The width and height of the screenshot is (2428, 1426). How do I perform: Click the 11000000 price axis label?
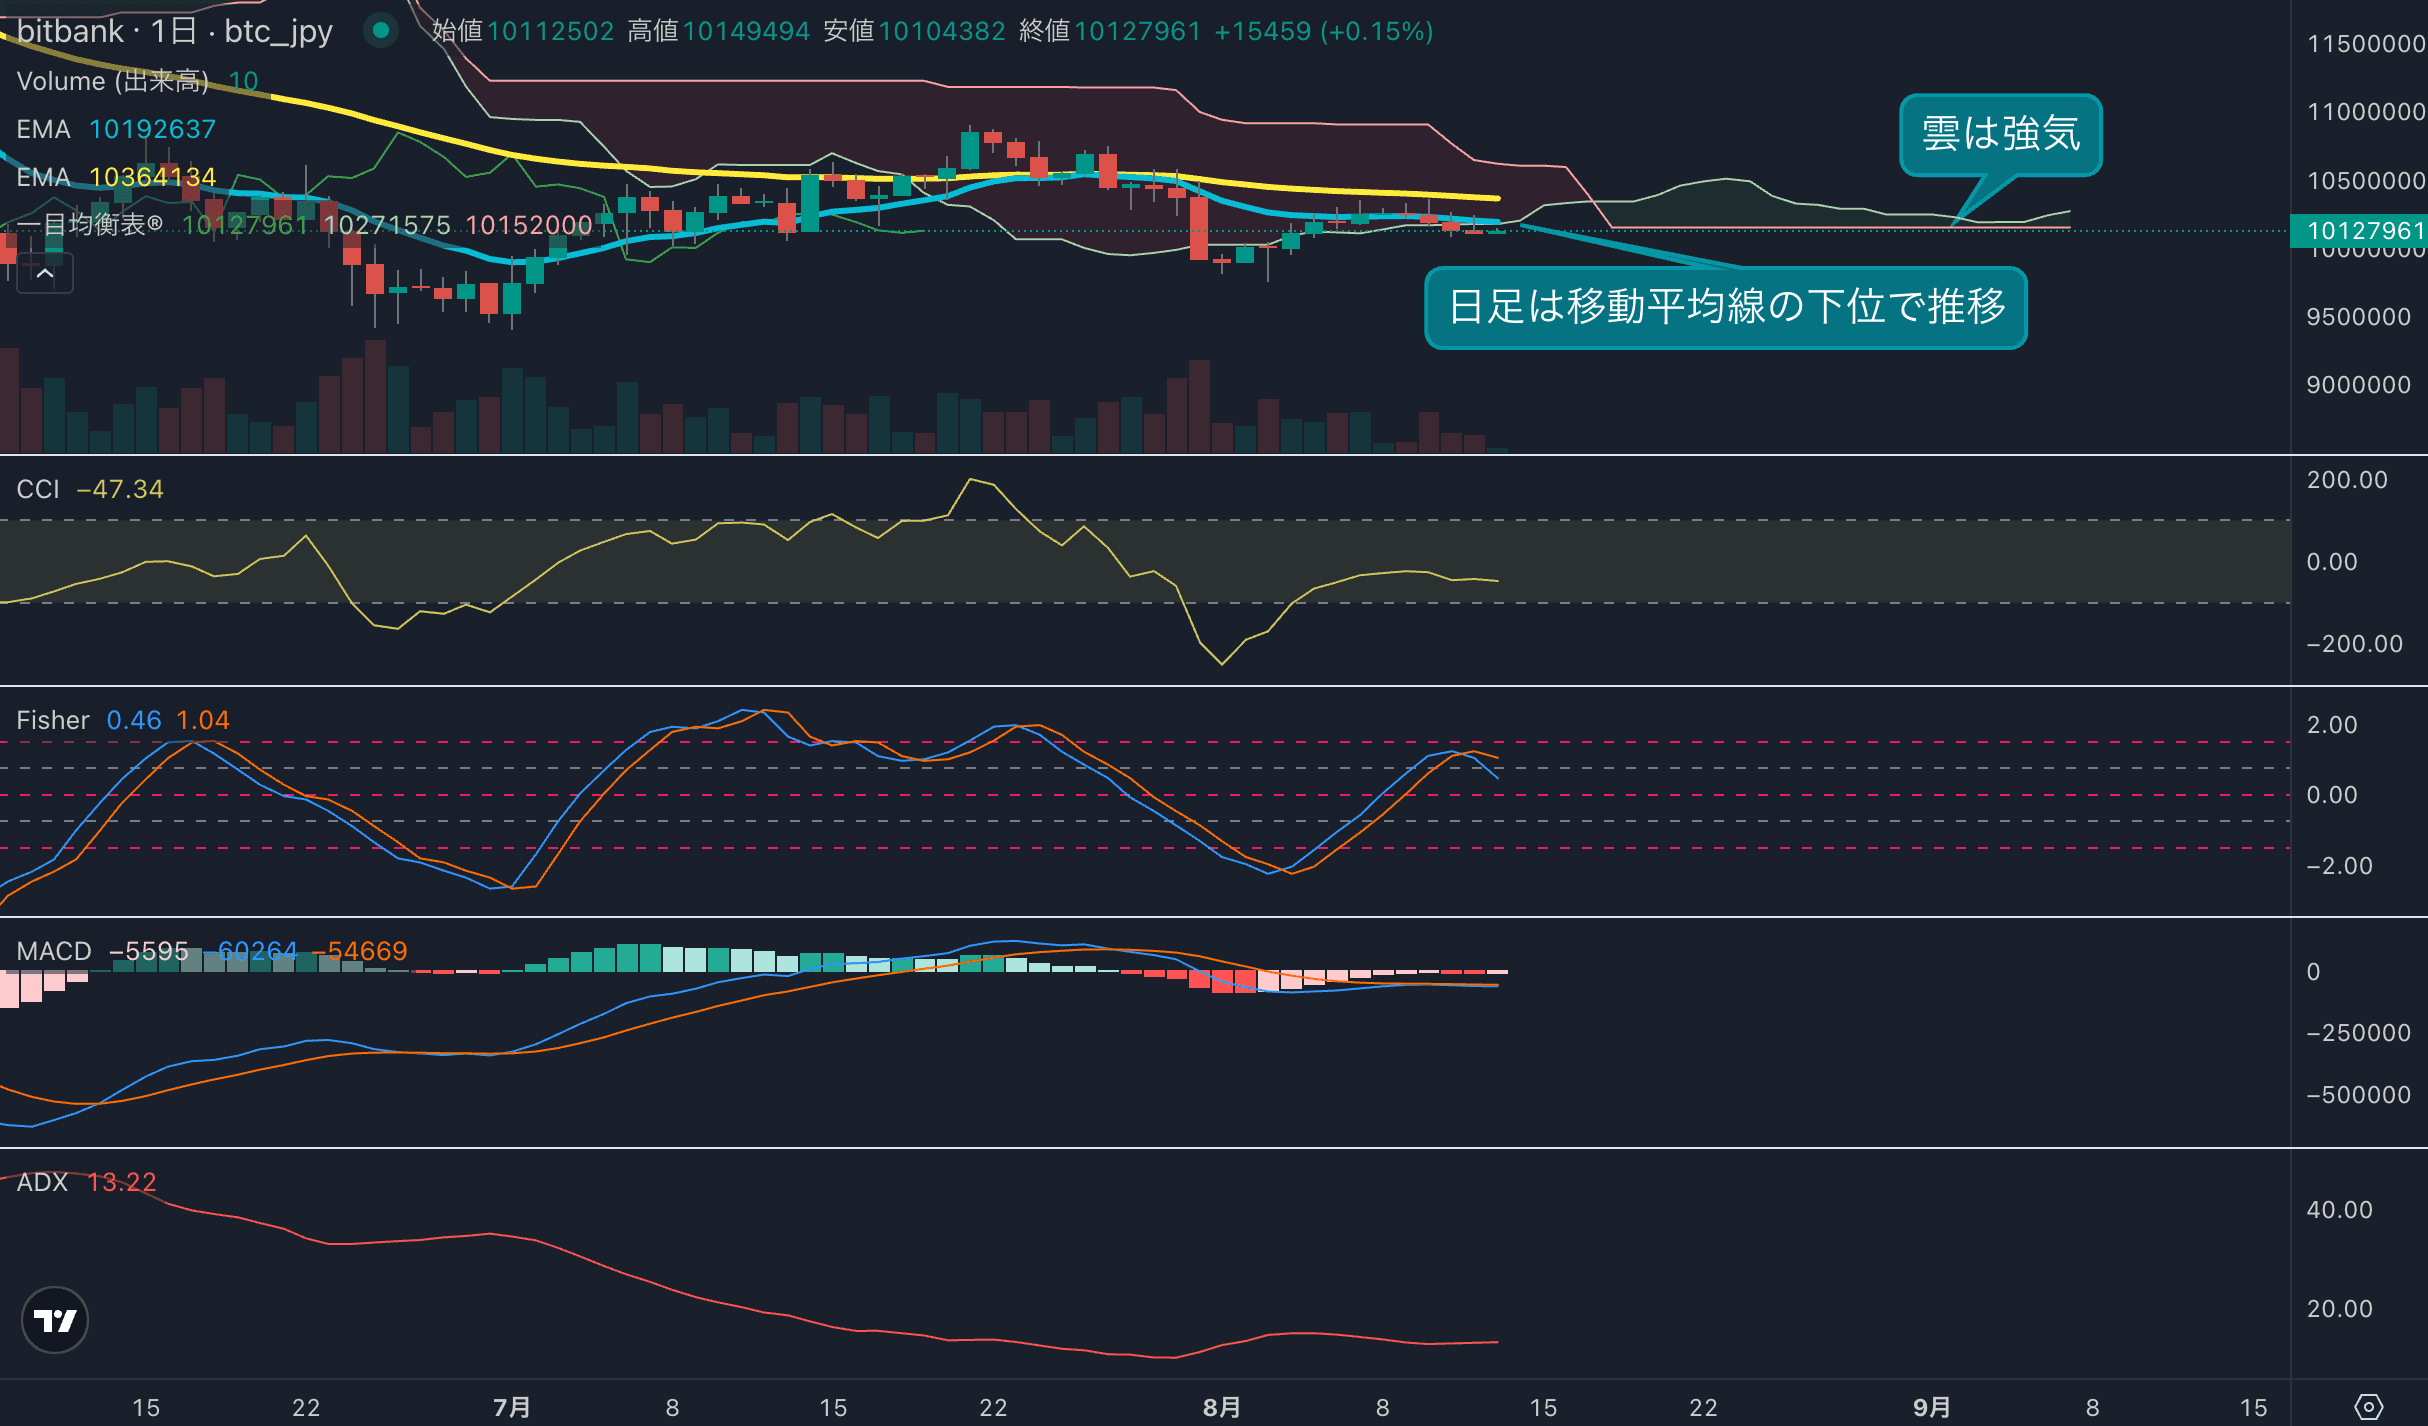tap(2366, 112)
